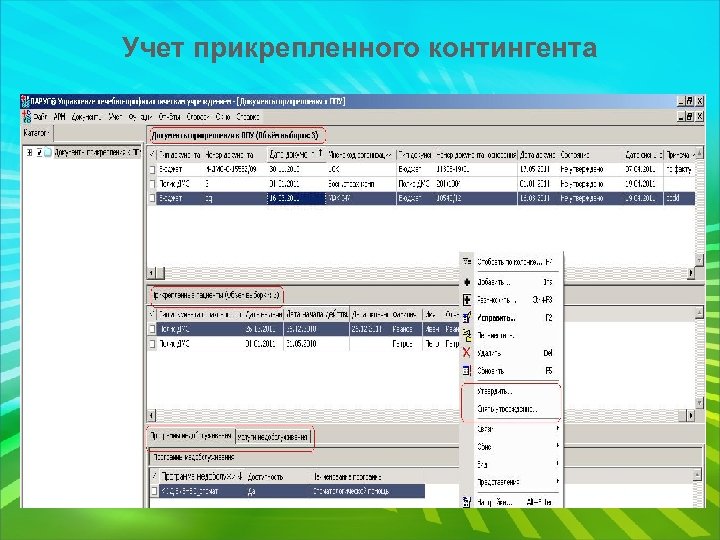The height and width of the screenshot is (540, 720).
Task: Switch to Программы медобслуживания tab
Action: (191, 436)
